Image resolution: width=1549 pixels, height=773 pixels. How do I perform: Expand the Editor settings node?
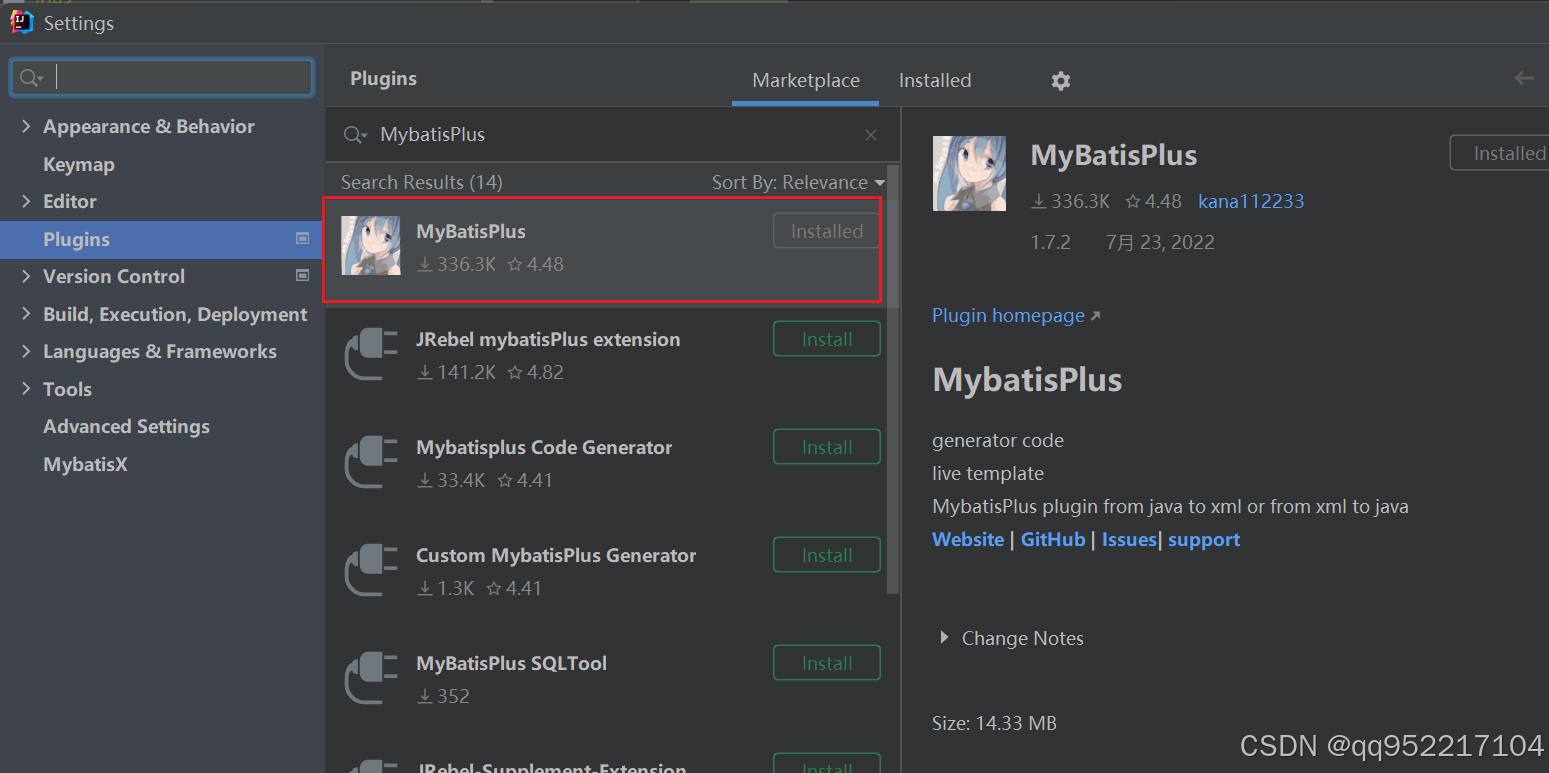[26, 201]
